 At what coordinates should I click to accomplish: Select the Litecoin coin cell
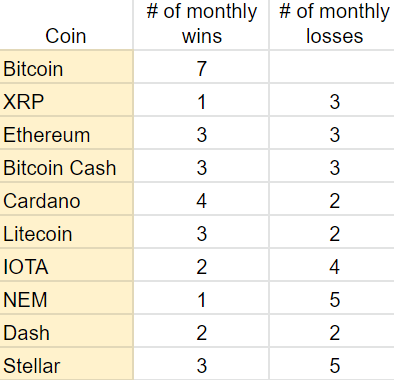66,232
